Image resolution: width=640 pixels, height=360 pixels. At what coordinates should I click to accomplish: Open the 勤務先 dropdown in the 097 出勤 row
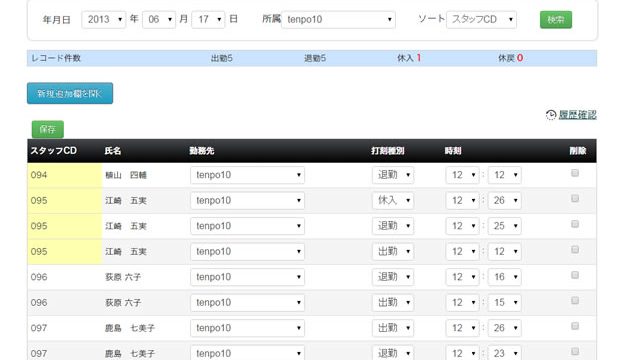coord(247,328)
